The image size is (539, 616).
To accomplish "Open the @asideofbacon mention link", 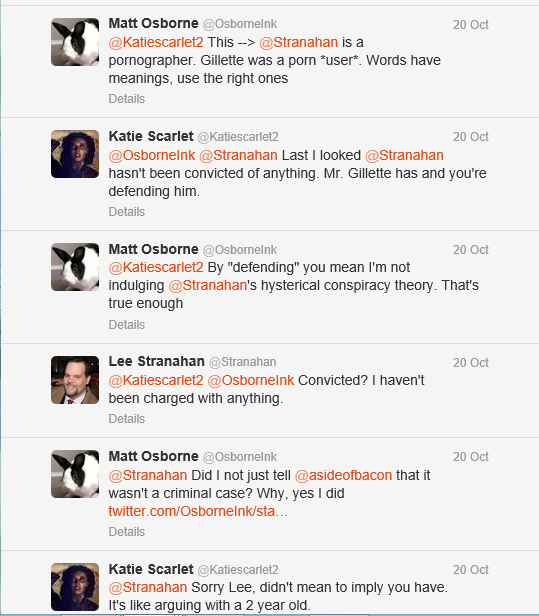I will tap(343, 475).
